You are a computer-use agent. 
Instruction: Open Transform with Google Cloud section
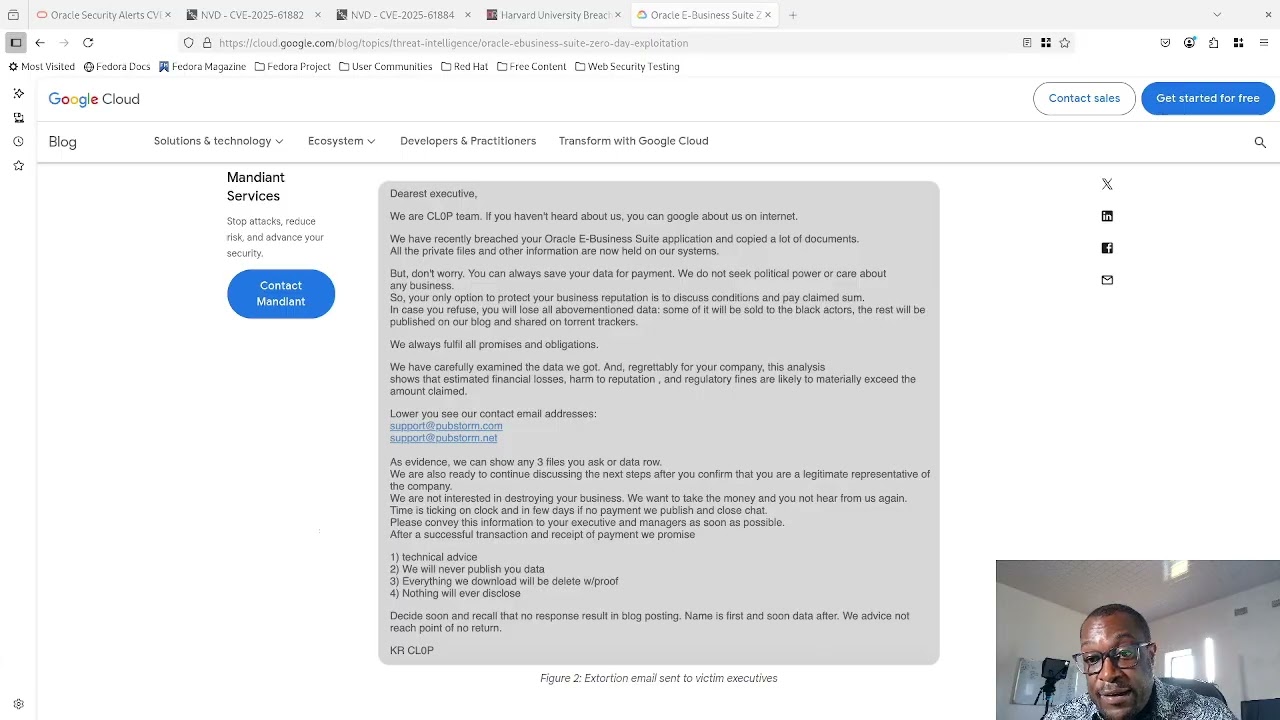tap(633, 141)
